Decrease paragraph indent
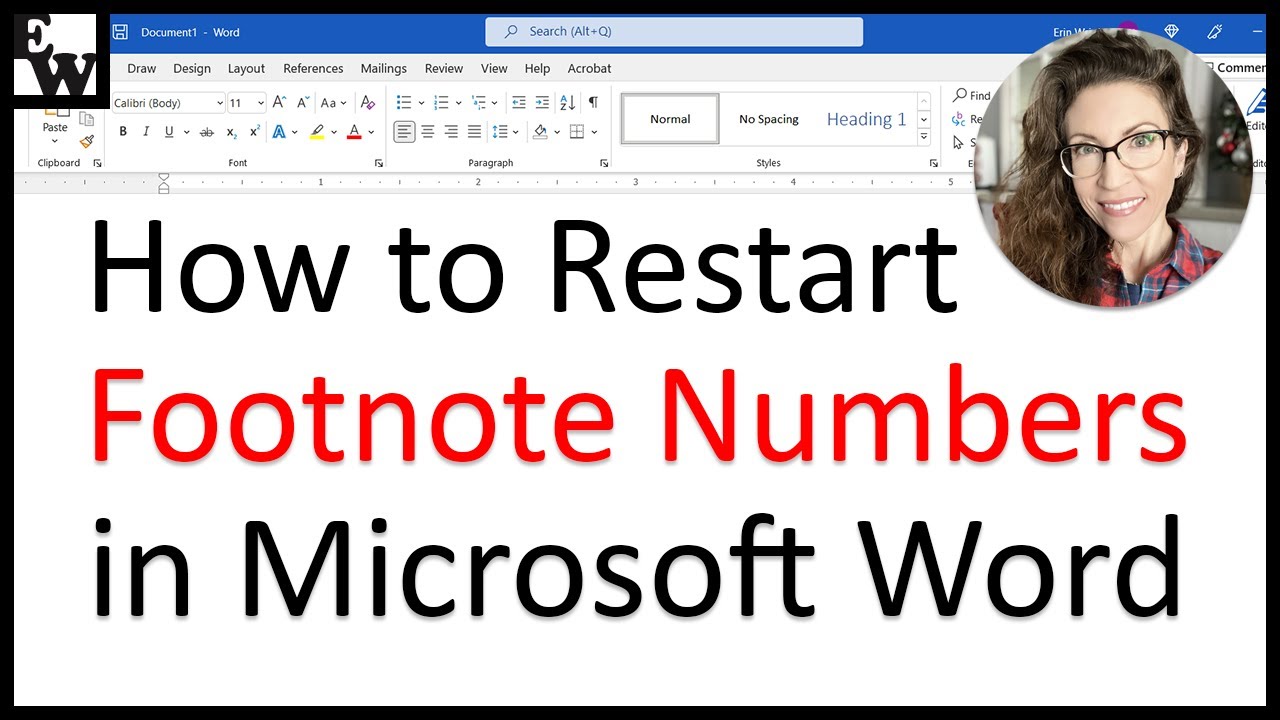 (x=519, y=103)
